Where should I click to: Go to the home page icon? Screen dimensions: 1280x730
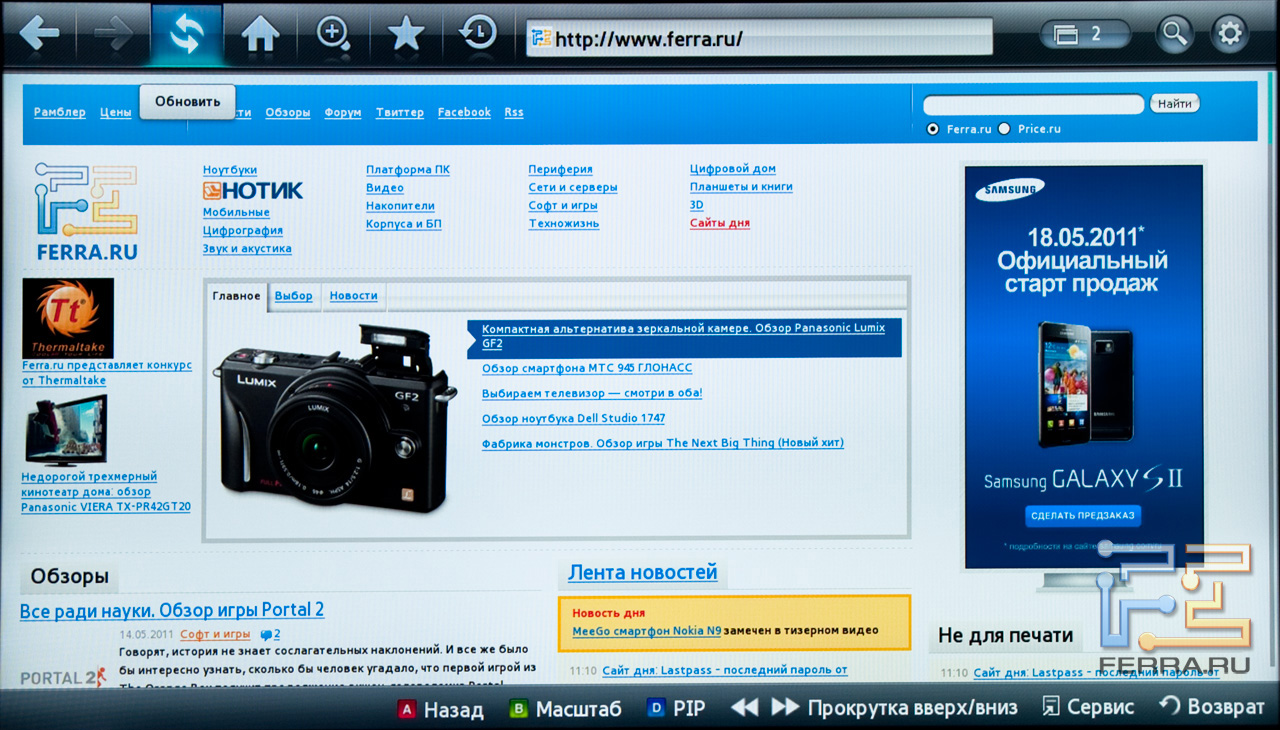[x=260, y=34]
